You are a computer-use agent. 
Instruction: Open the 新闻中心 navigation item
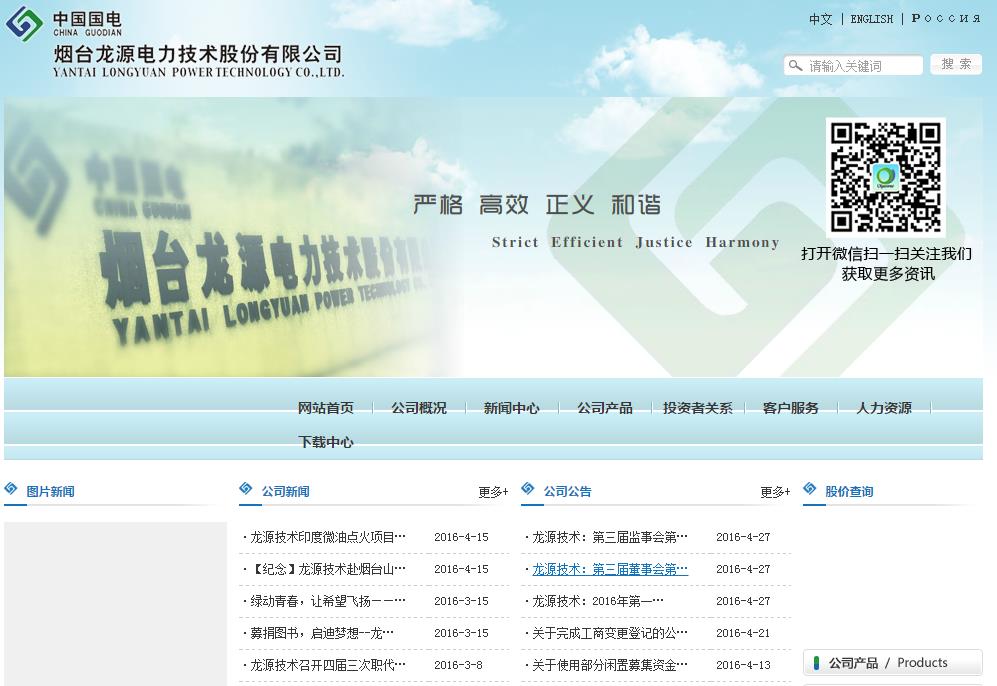tap(512, 408)
